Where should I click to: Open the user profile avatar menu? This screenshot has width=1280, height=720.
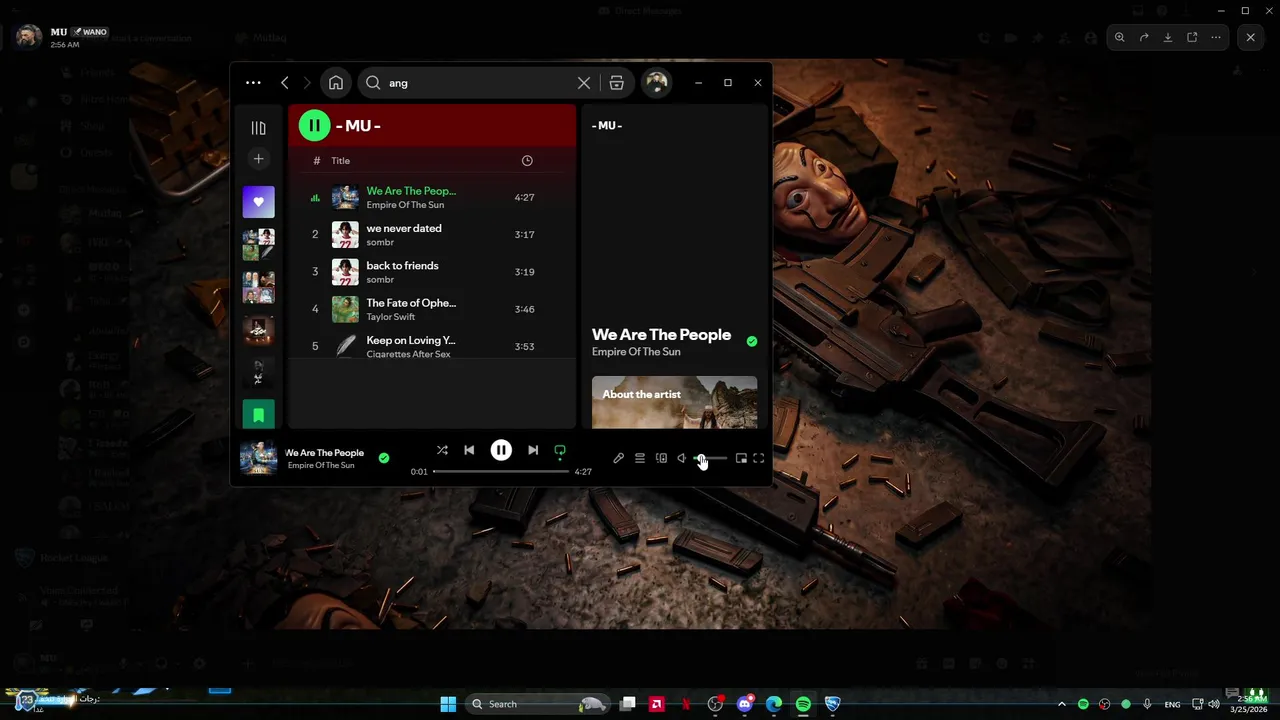(656, 83)
